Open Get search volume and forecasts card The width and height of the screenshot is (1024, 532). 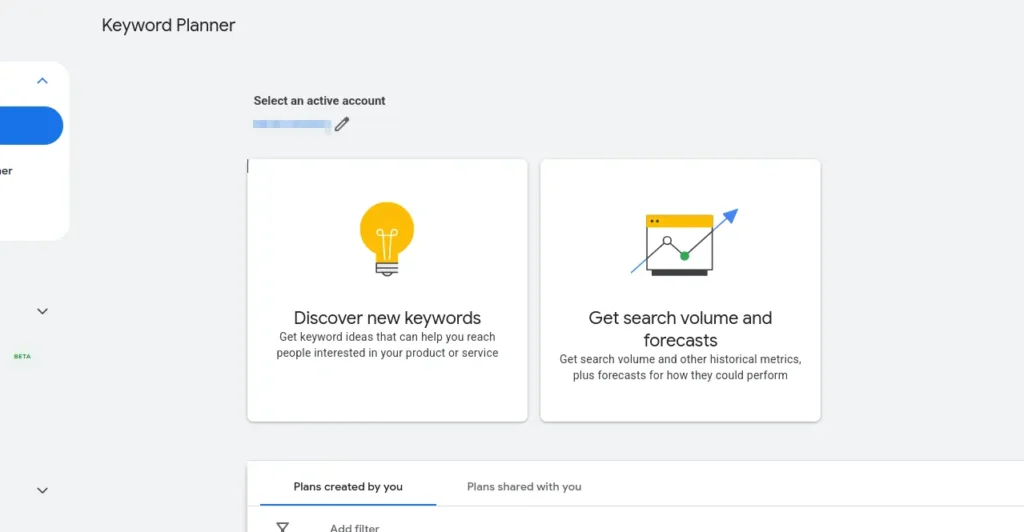tap(680, 290)
